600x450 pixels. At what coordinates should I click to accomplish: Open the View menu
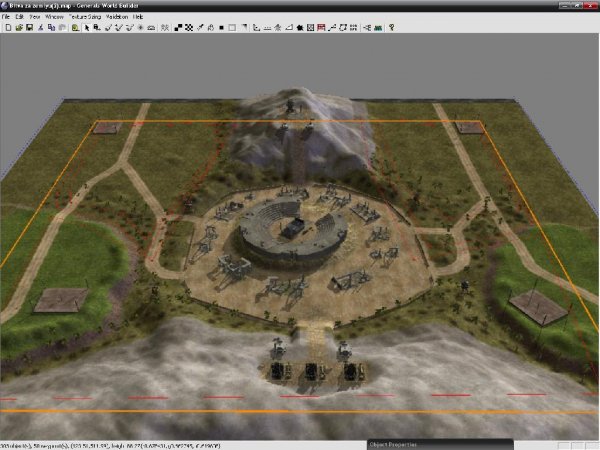[x=35, y=17]
